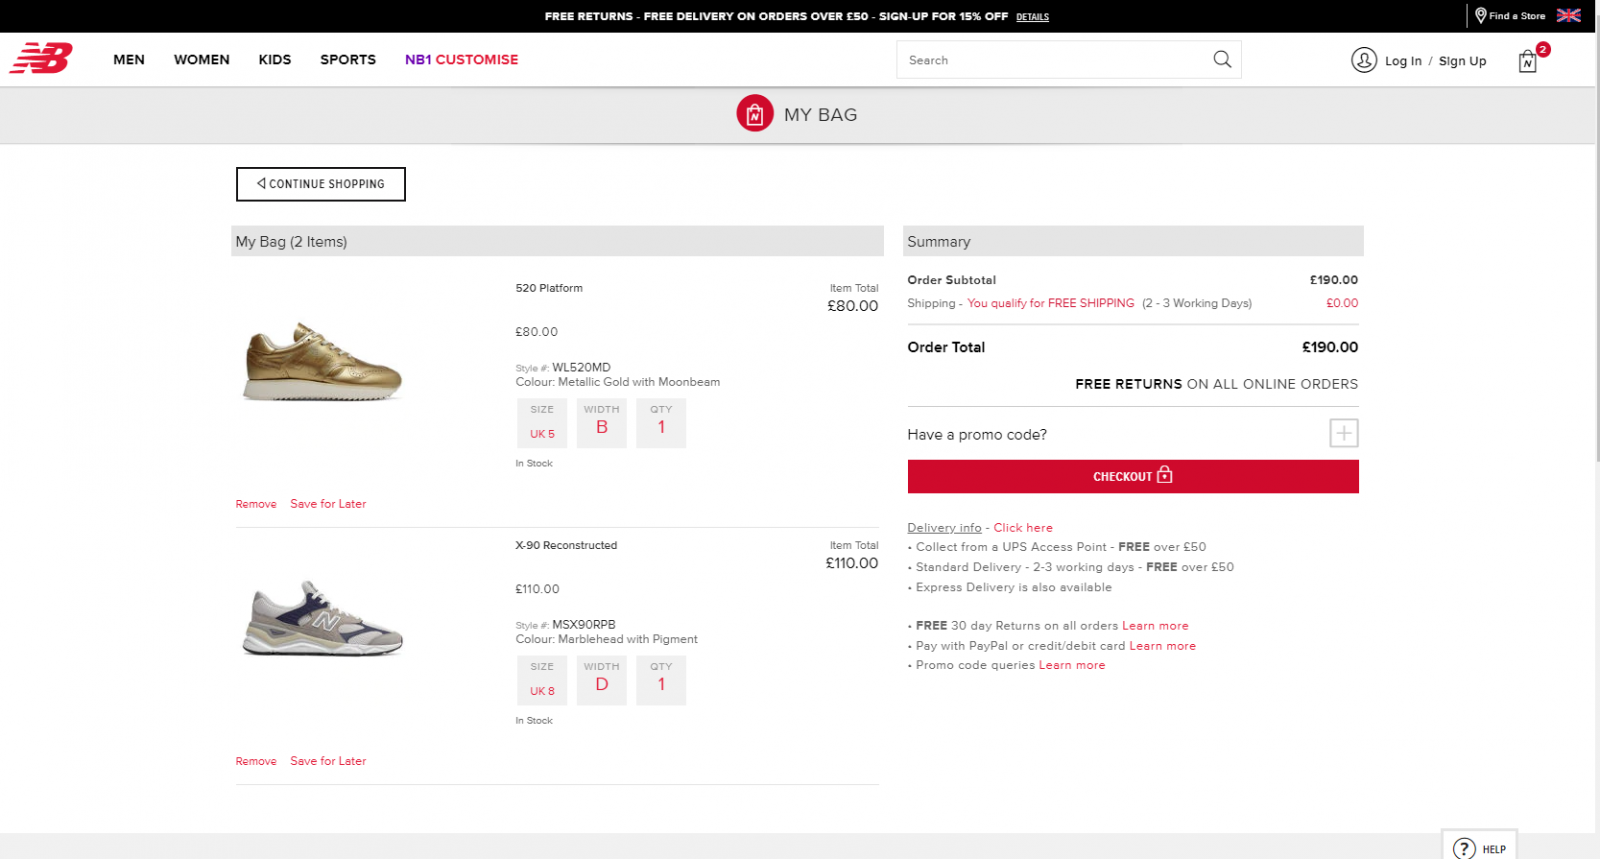Click the Find a Store pin icon
The height and width of the screenshot is (859, 1600).
(x=1481, y=15)
